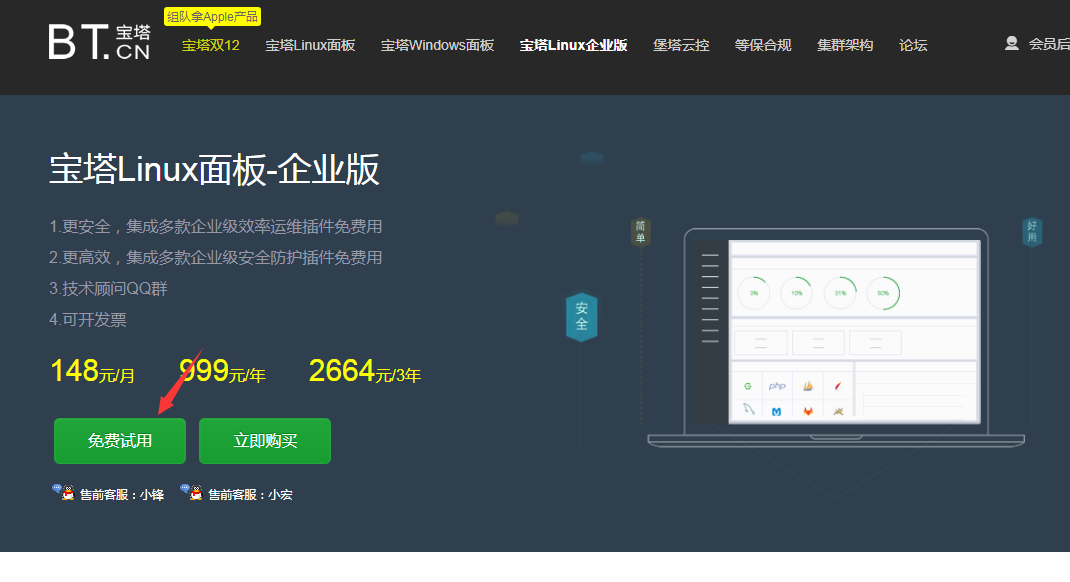Go to the 论坛 forum link

[x=913, y=46]
